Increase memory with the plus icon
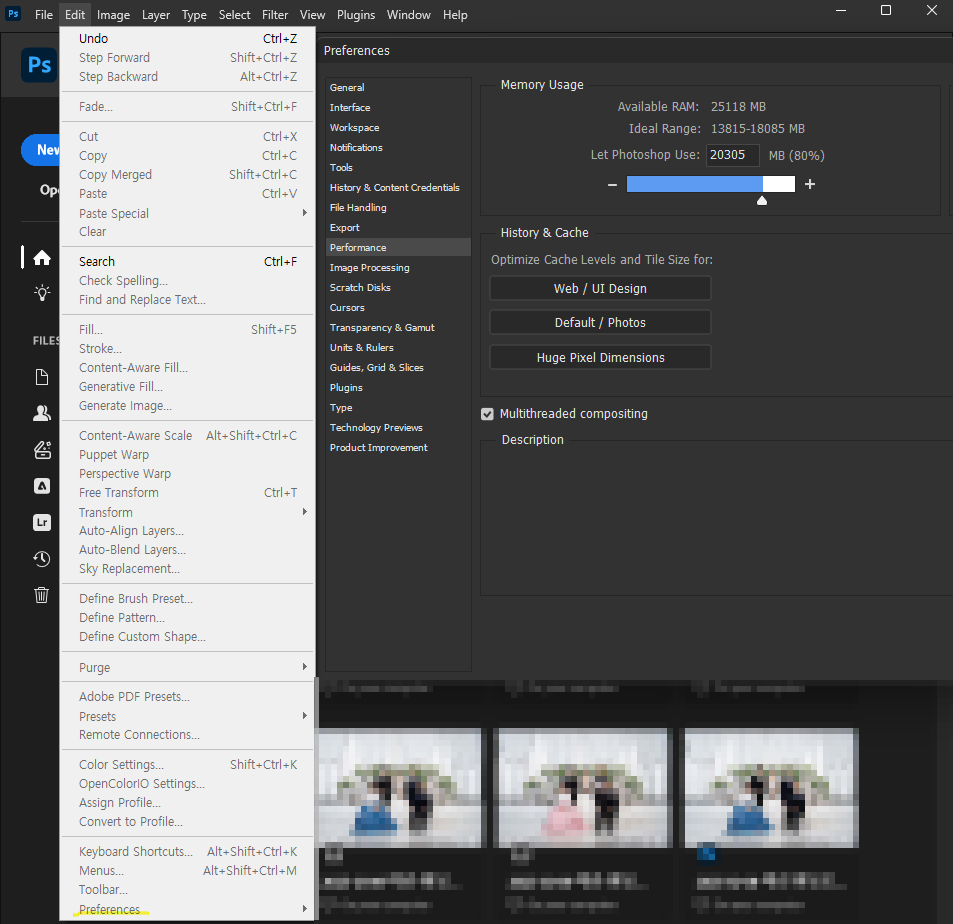 (810, 184)
